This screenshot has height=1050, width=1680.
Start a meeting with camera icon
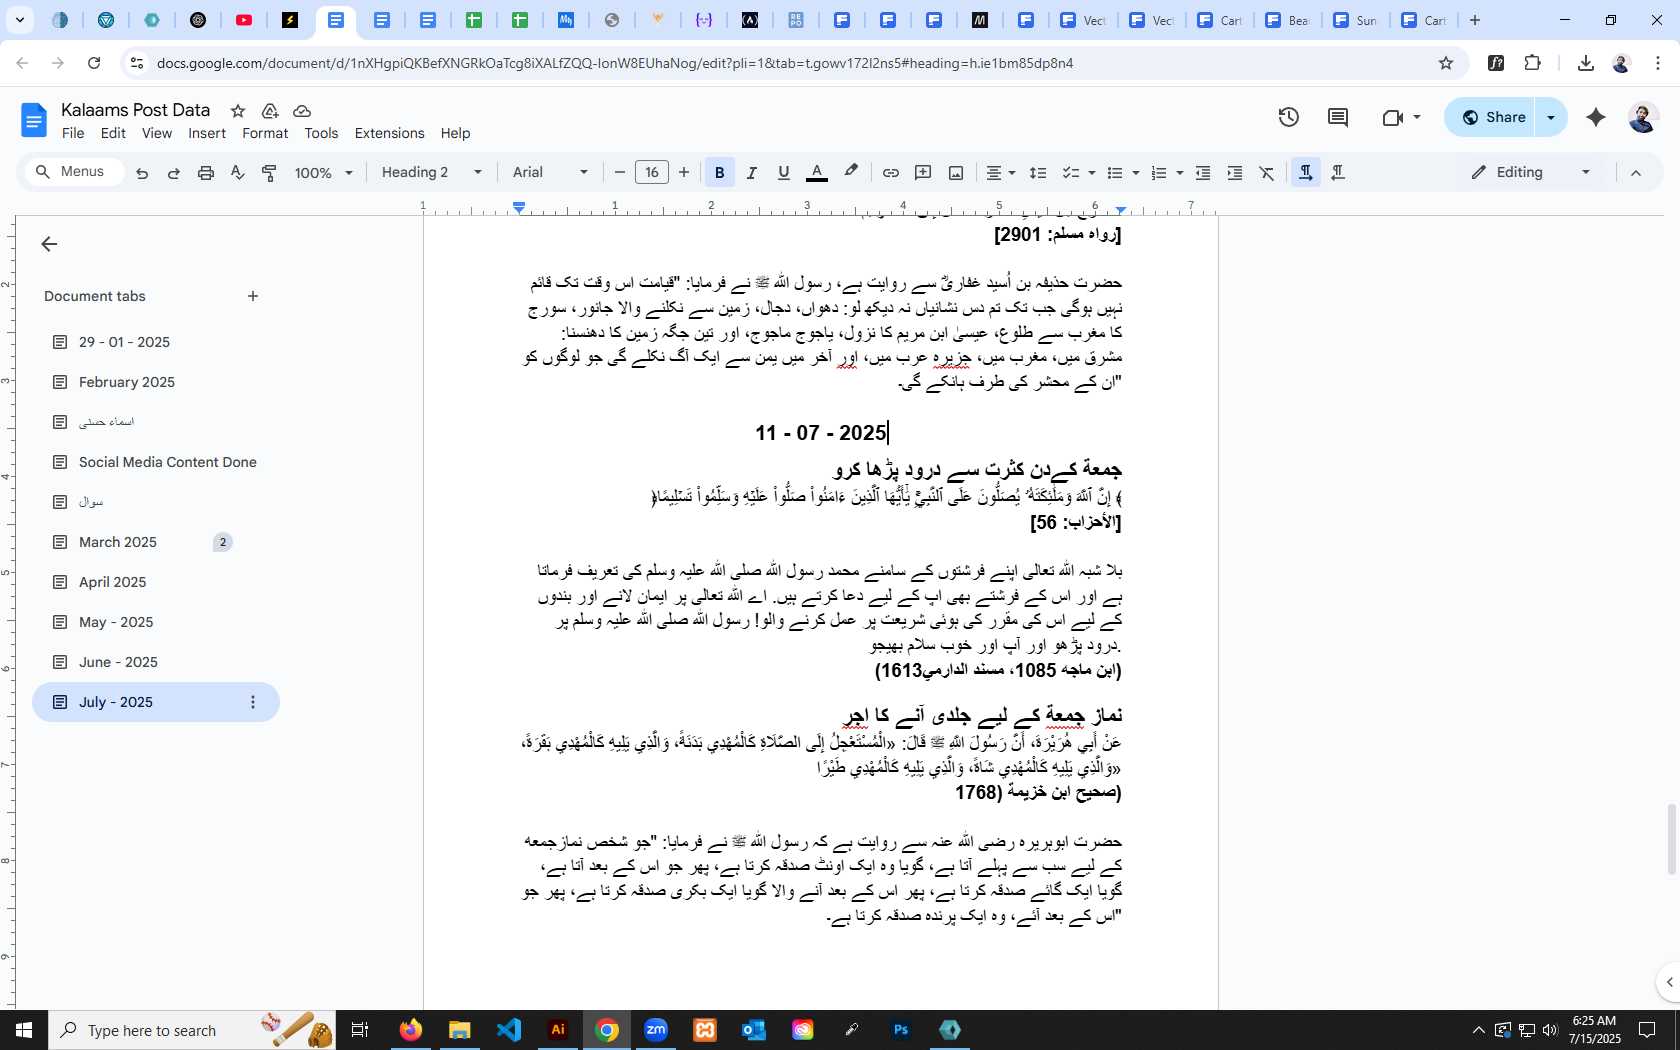coord(1393,117)
